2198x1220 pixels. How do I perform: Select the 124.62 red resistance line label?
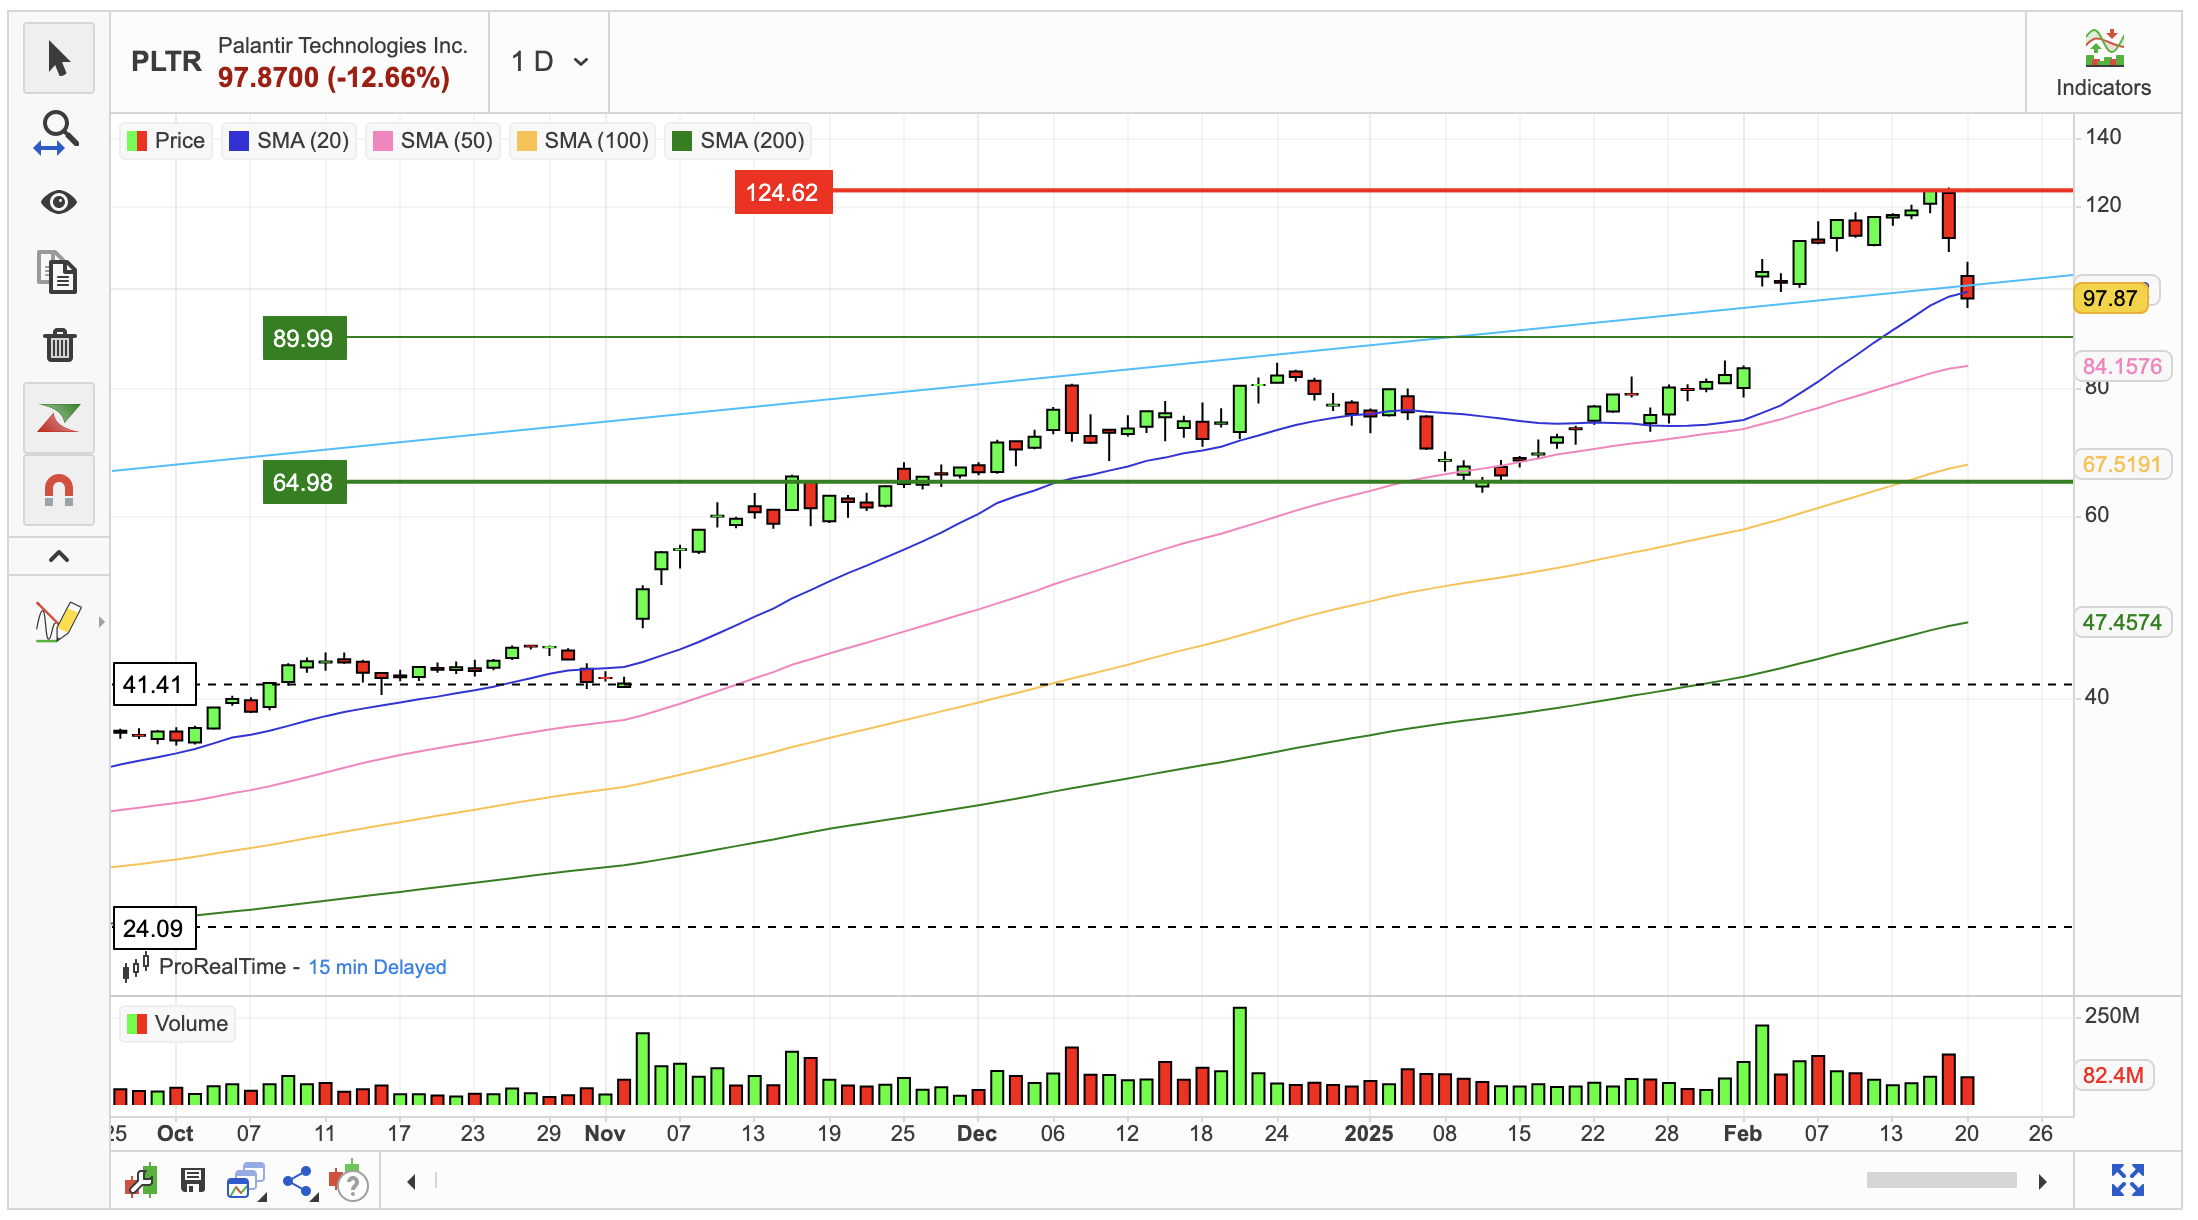pyautogui.click(x=783, y=192)
